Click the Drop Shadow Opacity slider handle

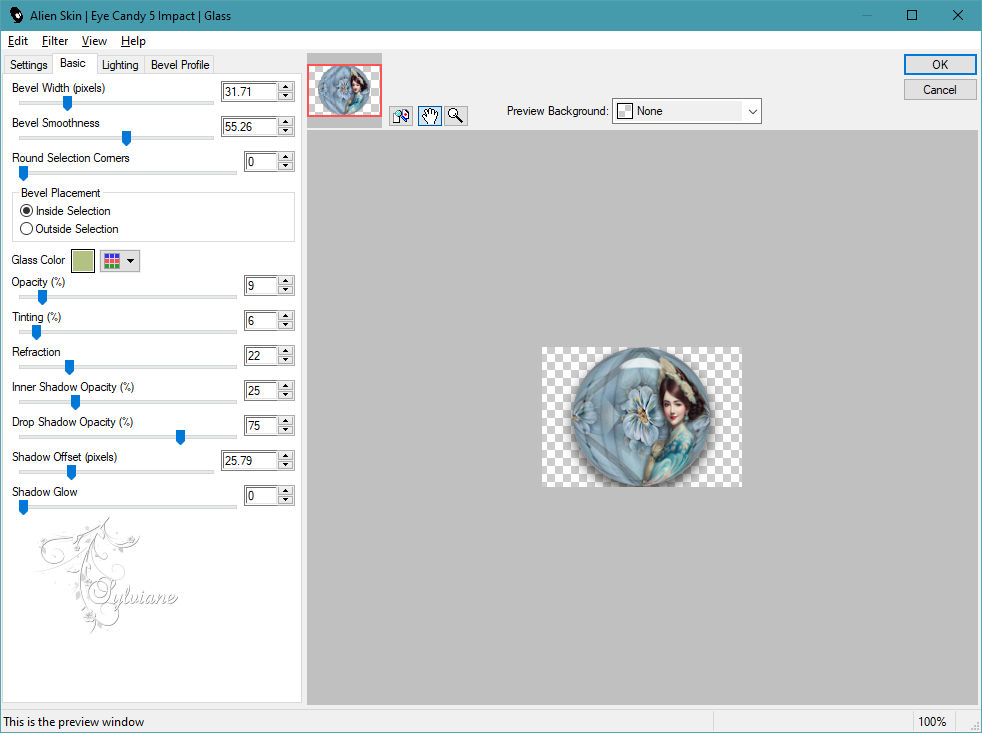[x=180, y=437]
